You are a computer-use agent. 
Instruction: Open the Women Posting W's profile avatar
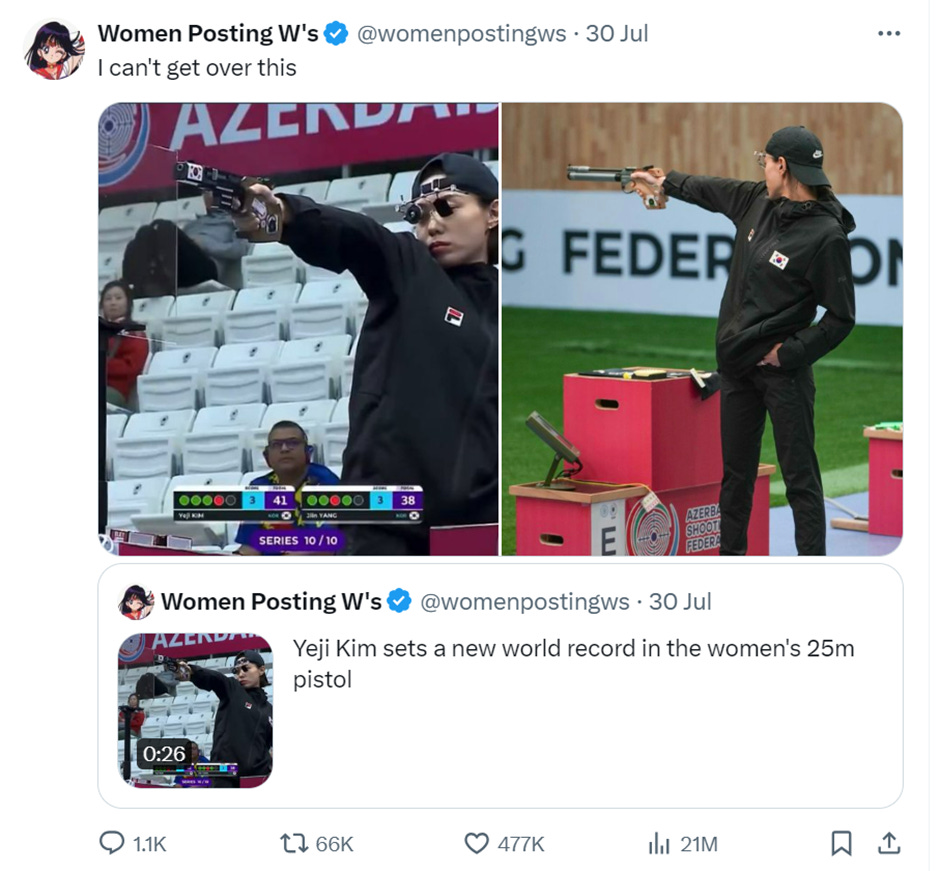click(54, 49)
